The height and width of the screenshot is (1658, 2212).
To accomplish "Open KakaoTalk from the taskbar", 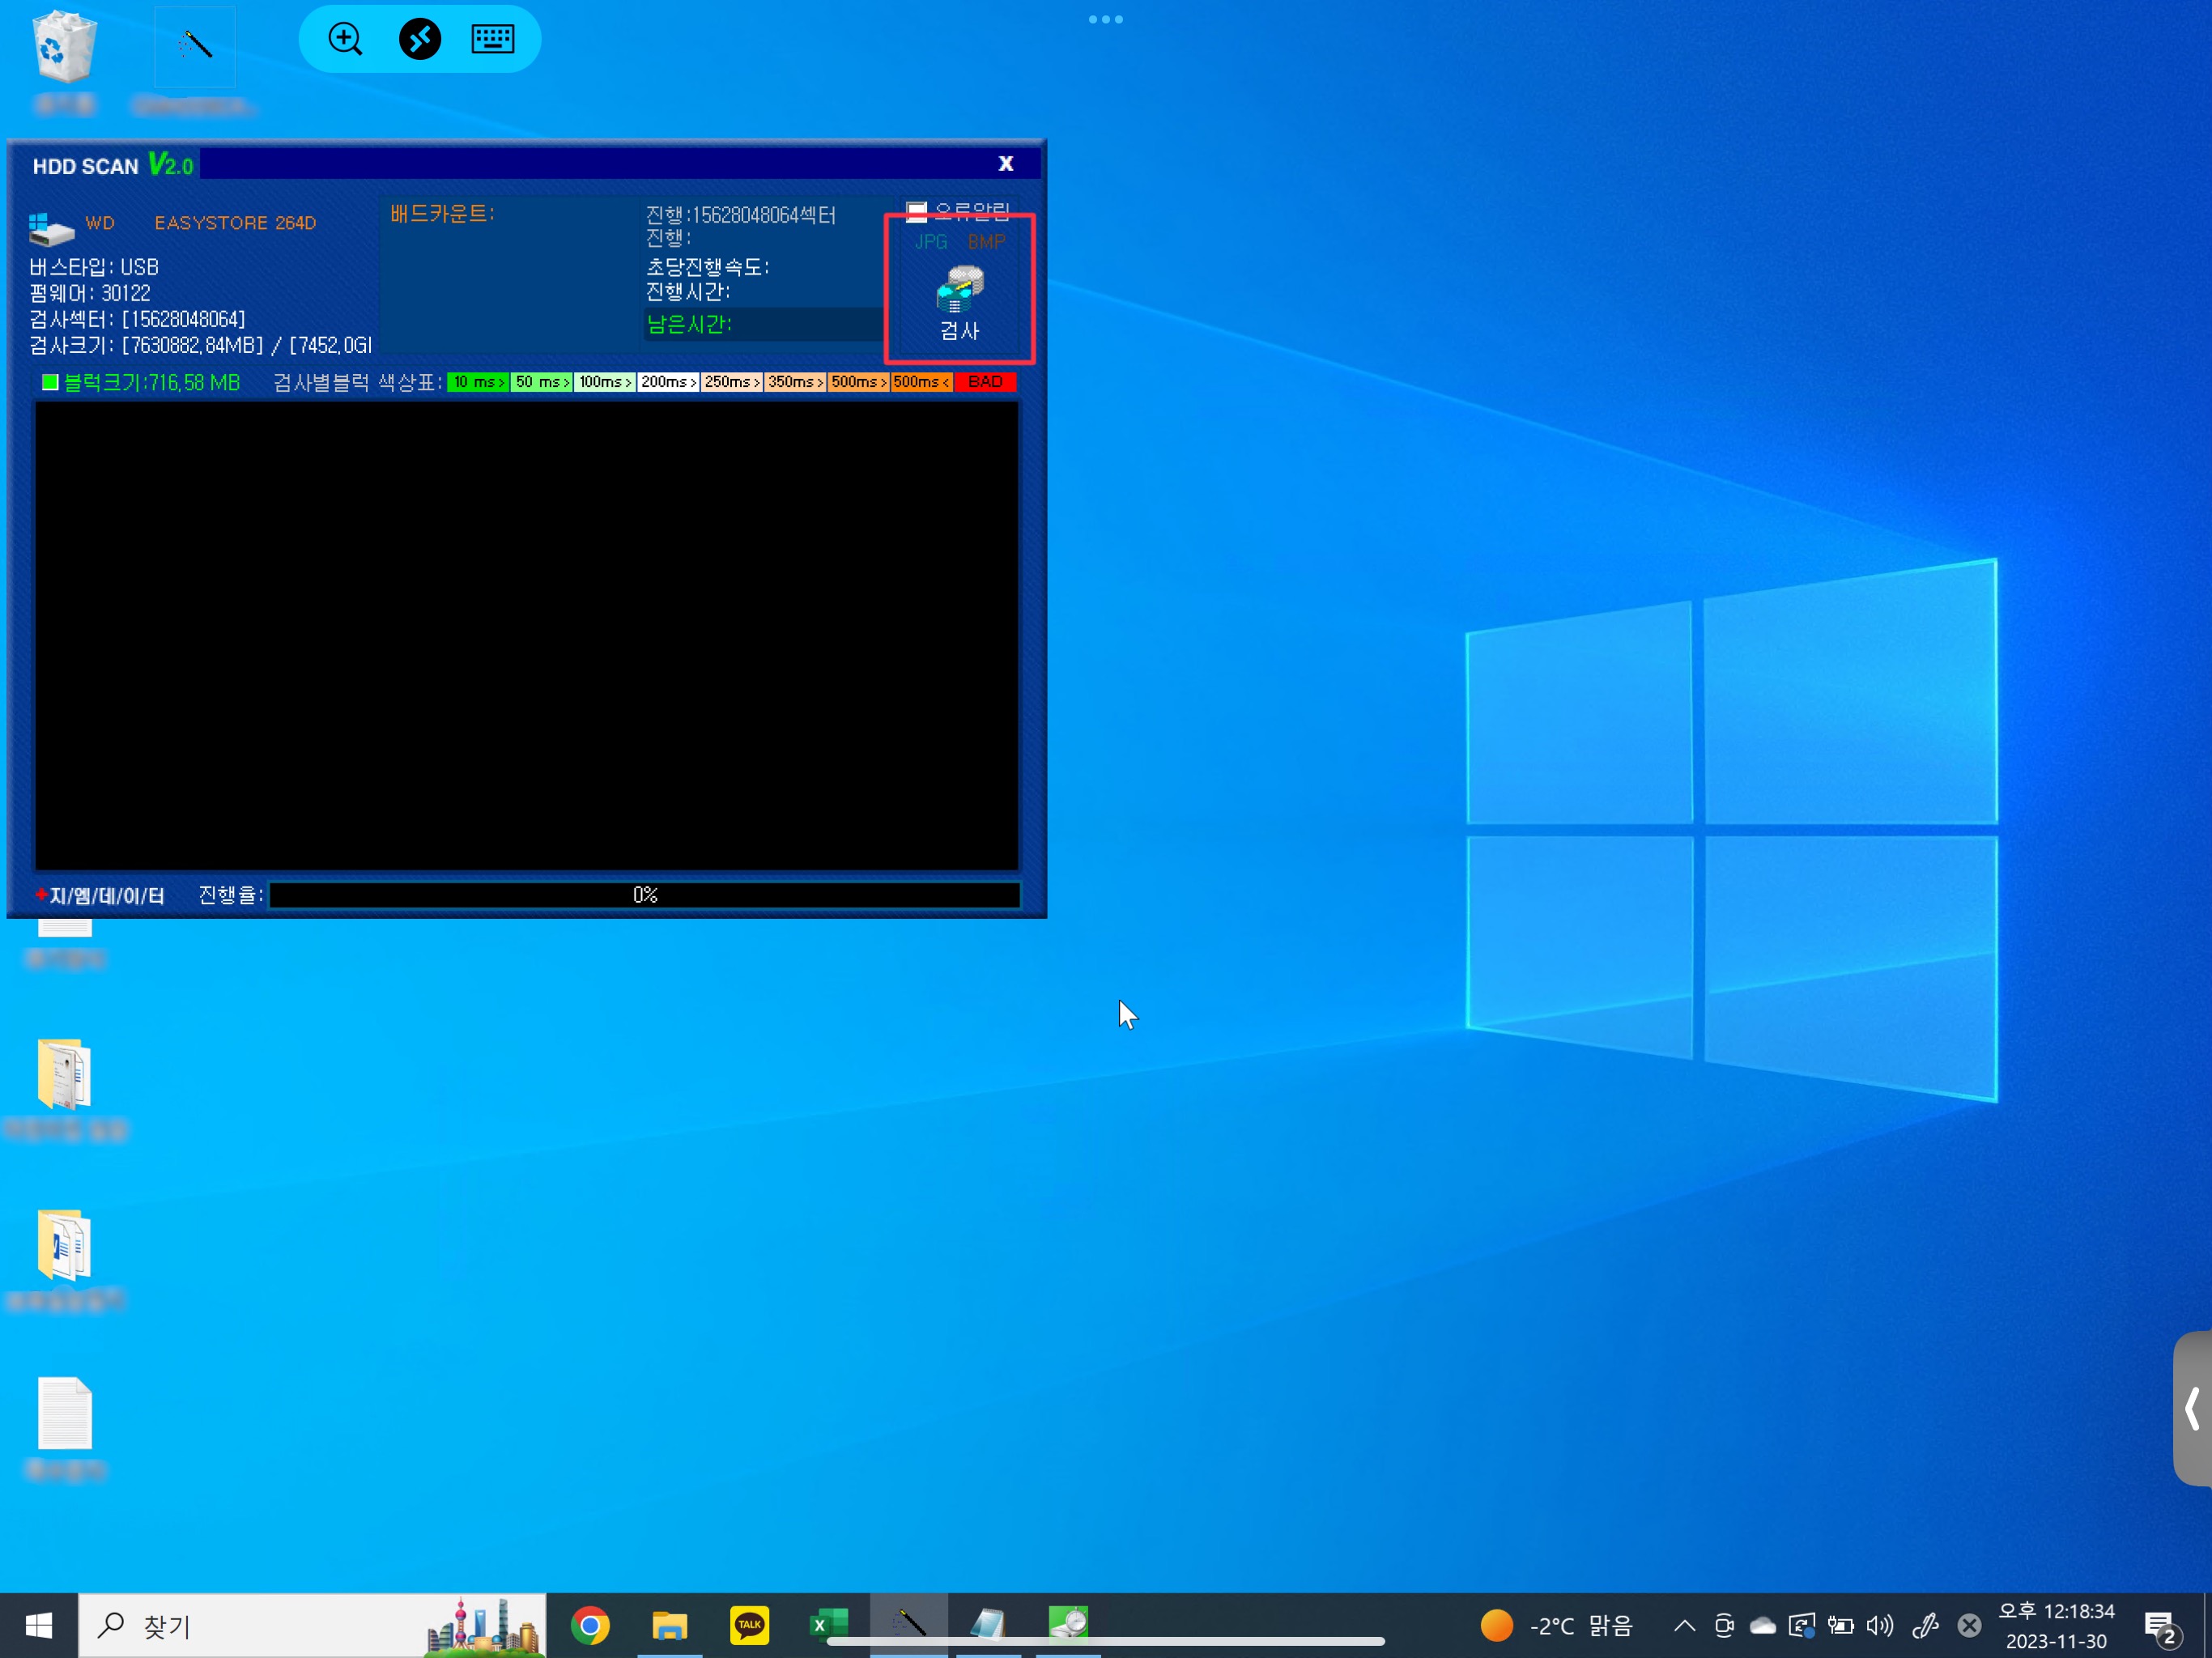I will coord(749,1625).
